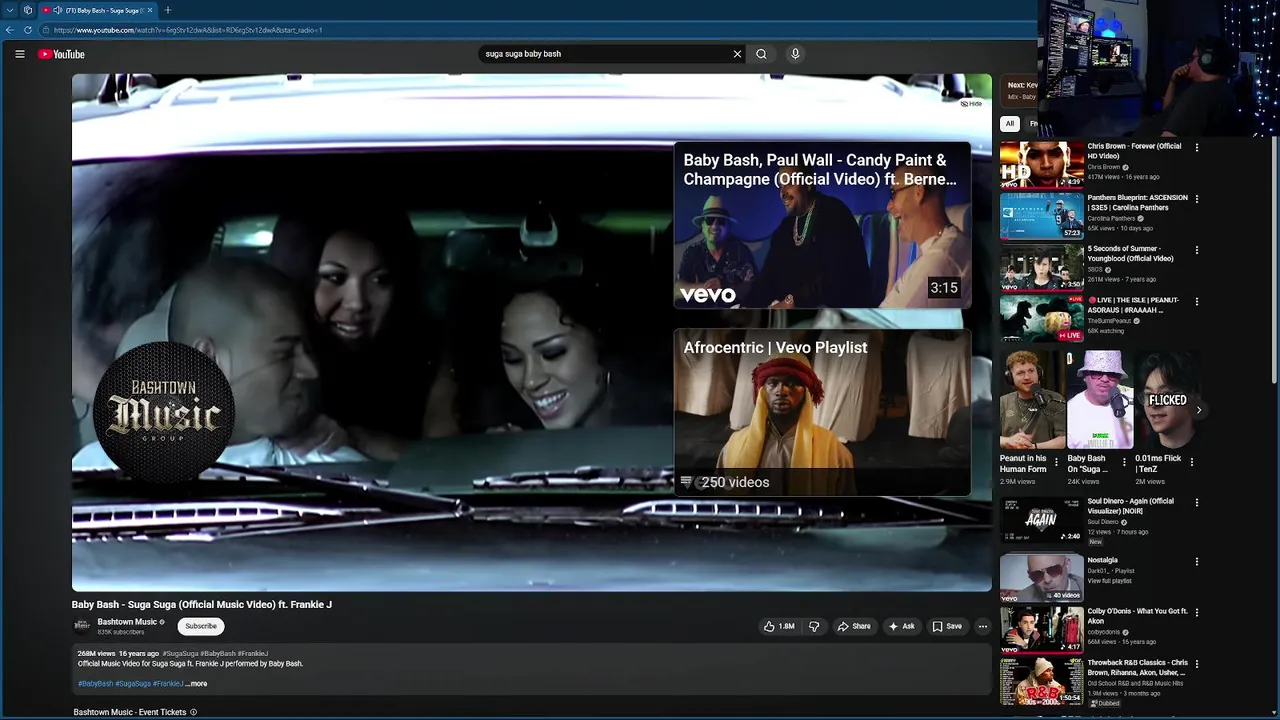Screen dimensions: 1280x720
Task: Open options for Soul Dinero Again
Action: pos(1197,503)
